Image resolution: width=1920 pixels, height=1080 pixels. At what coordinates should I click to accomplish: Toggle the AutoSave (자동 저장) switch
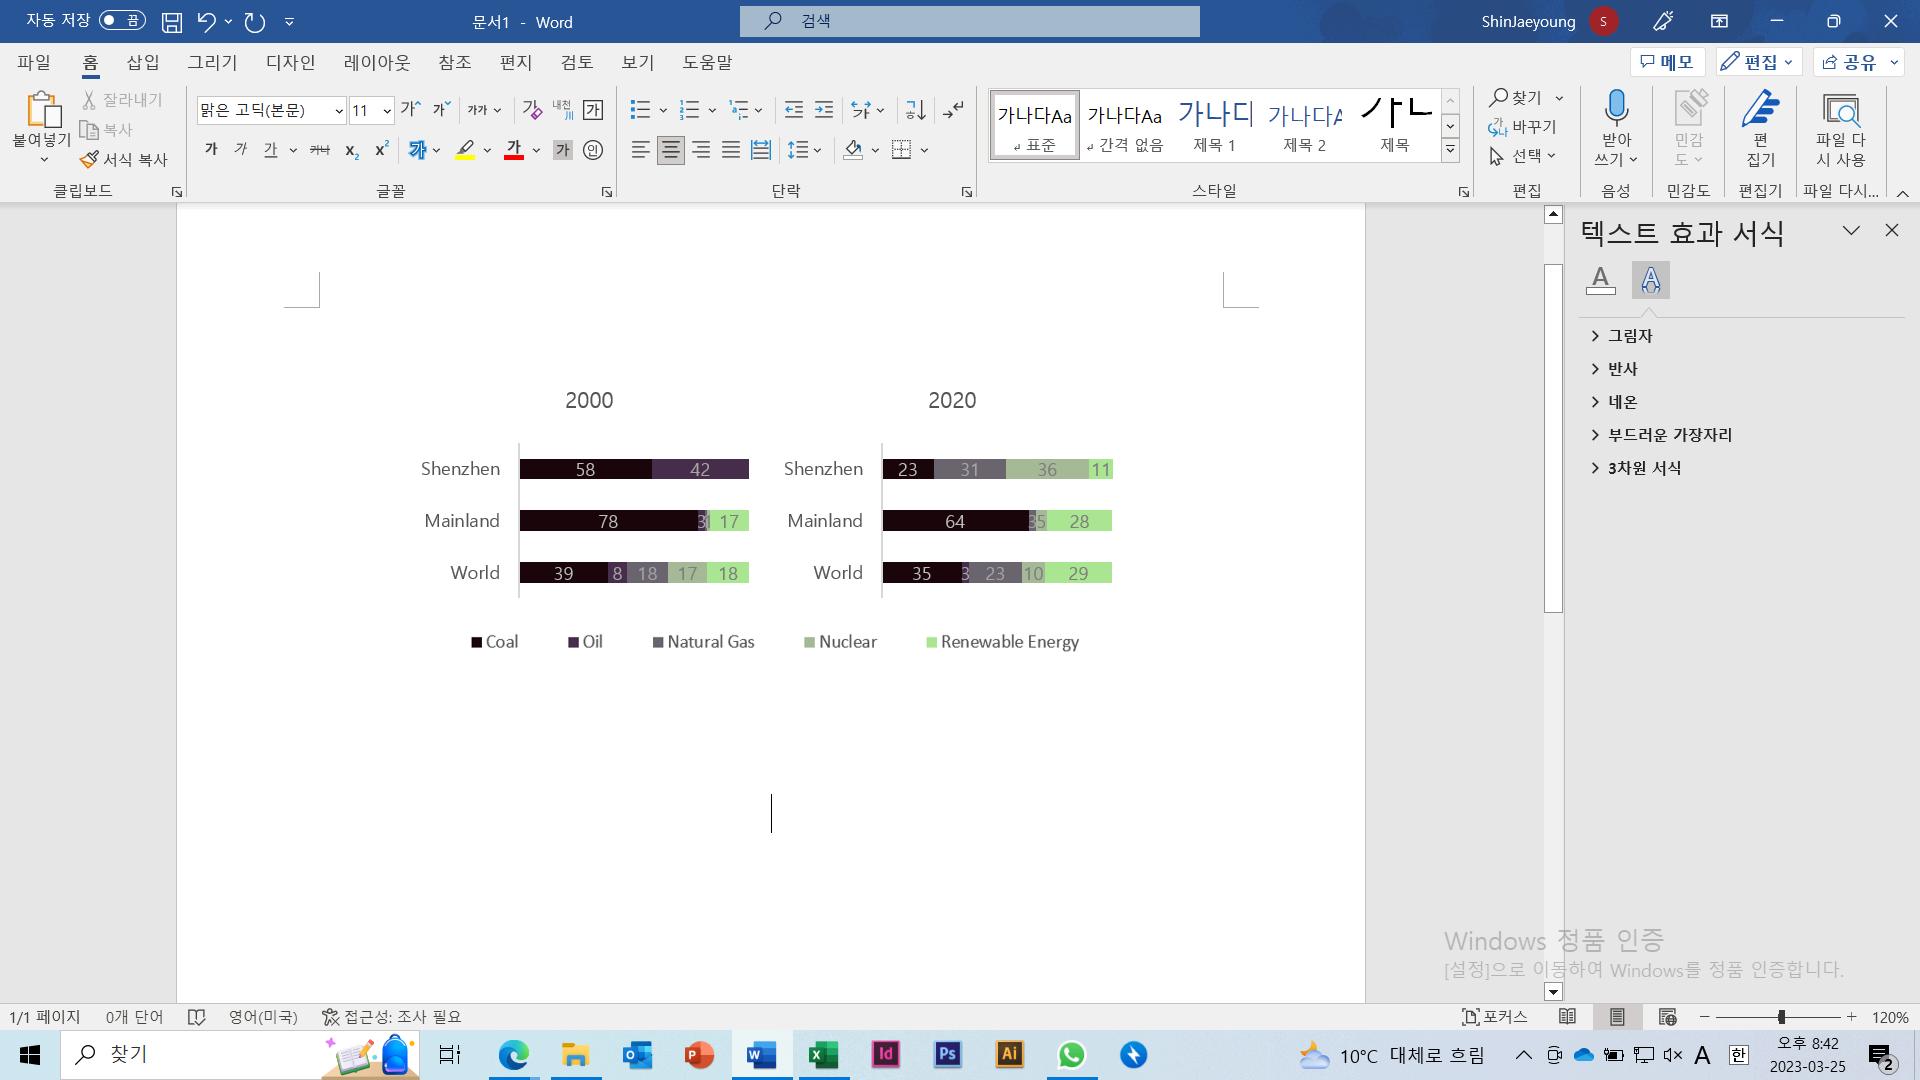coord(122,21)
